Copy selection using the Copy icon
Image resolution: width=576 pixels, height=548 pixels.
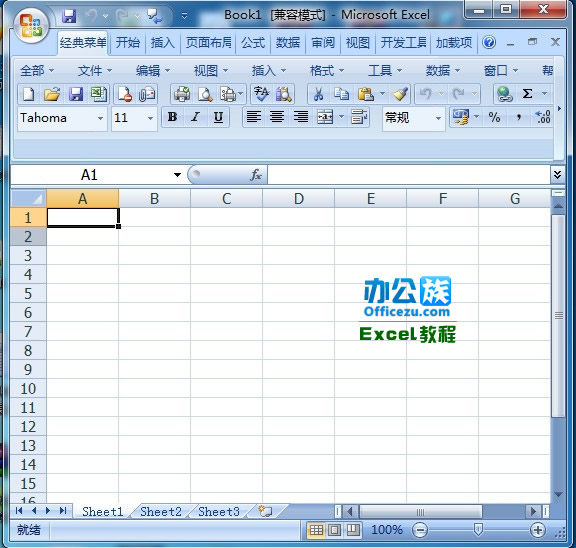click(x=341, y=94)
